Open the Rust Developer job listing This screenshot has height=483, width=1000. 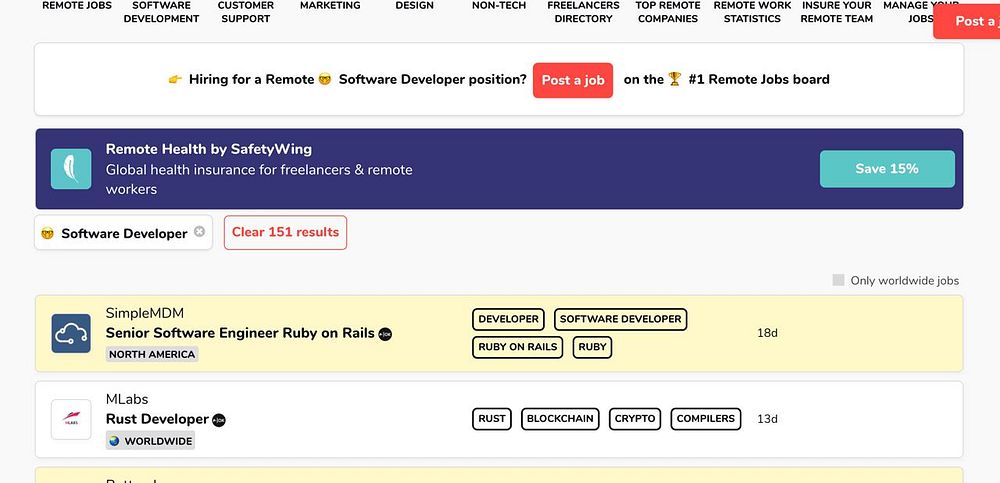[x=158, y=419]
